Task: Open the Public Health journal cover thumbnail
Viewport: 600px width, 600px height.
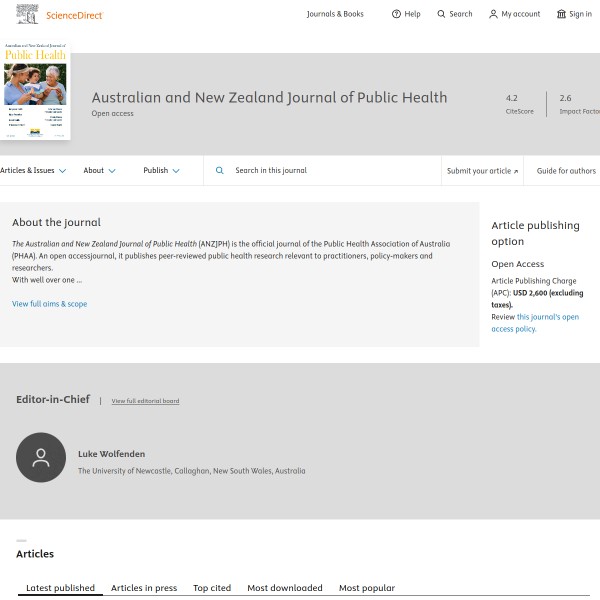Action: pos(35,91)
